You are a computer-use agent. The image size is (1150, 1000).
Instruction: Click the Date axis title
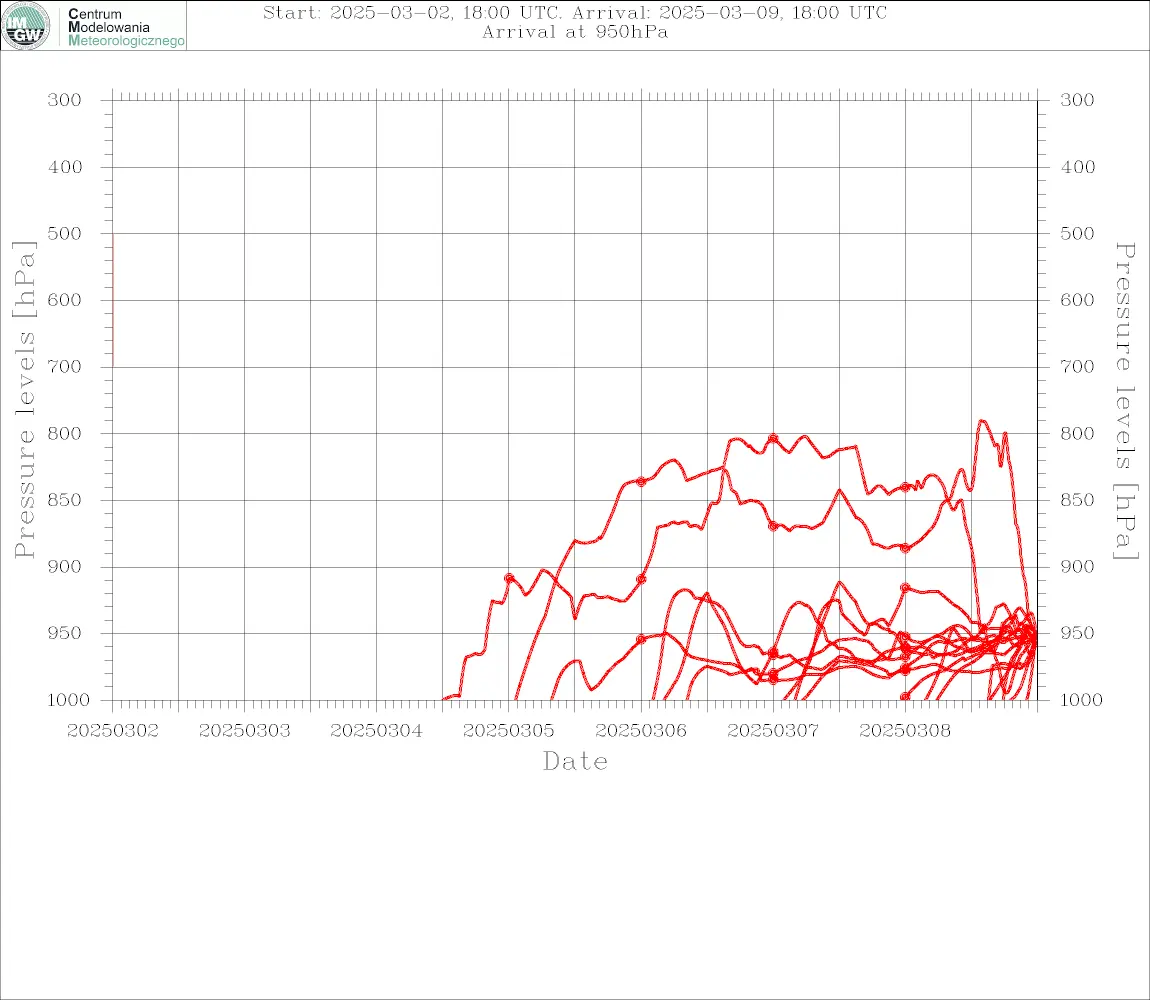point(575,761)
